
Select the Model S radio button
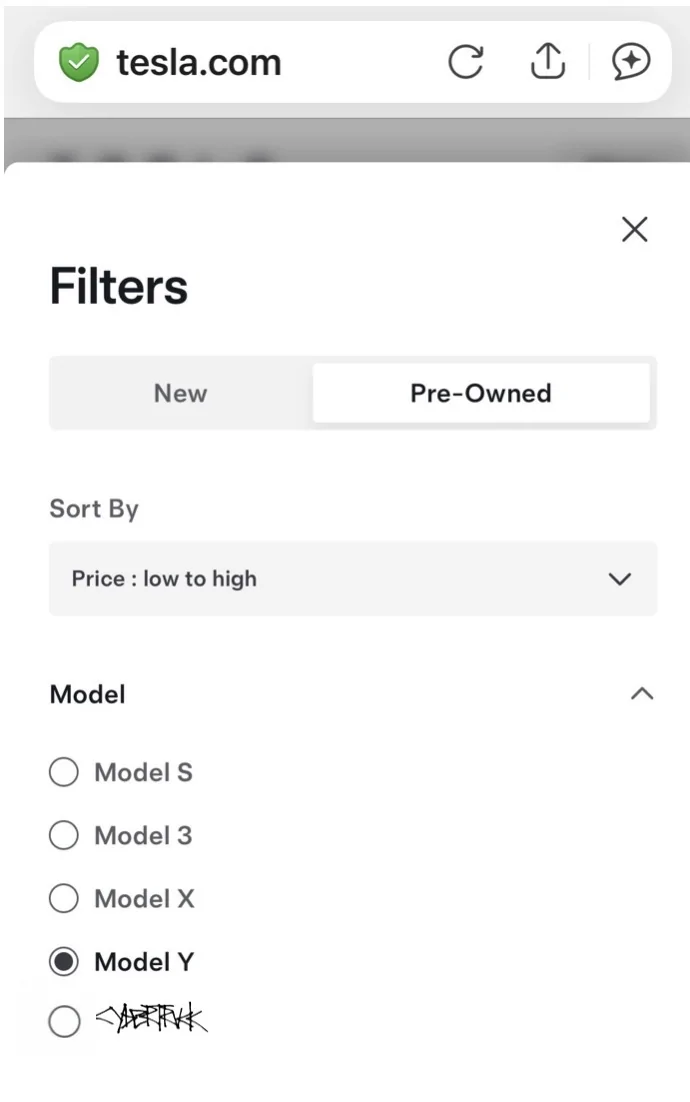click(x=64, y=772)
